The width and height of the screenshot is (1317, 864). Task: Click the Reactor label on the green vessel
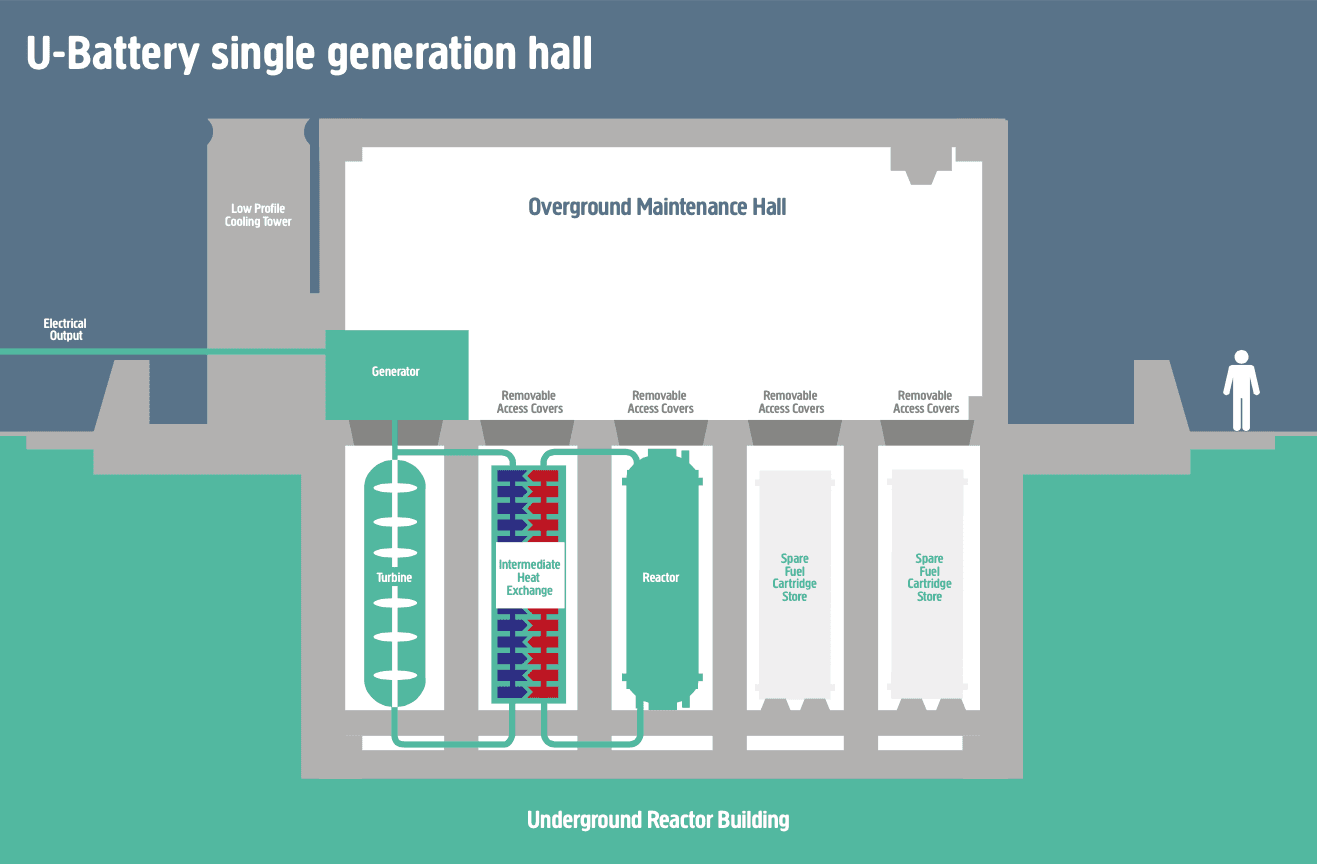pyautogui.click(x=660, y=578)
